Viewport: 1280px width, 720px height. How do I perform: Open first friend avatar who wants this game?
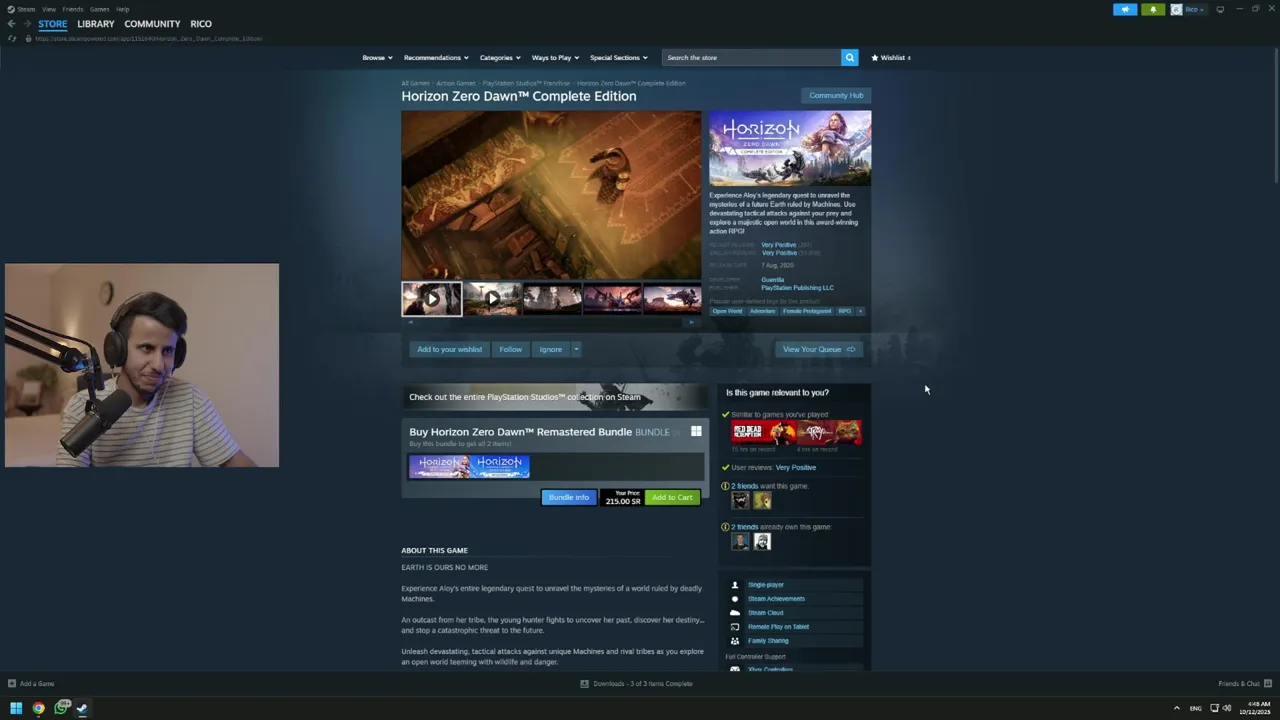tap(740, 500)
